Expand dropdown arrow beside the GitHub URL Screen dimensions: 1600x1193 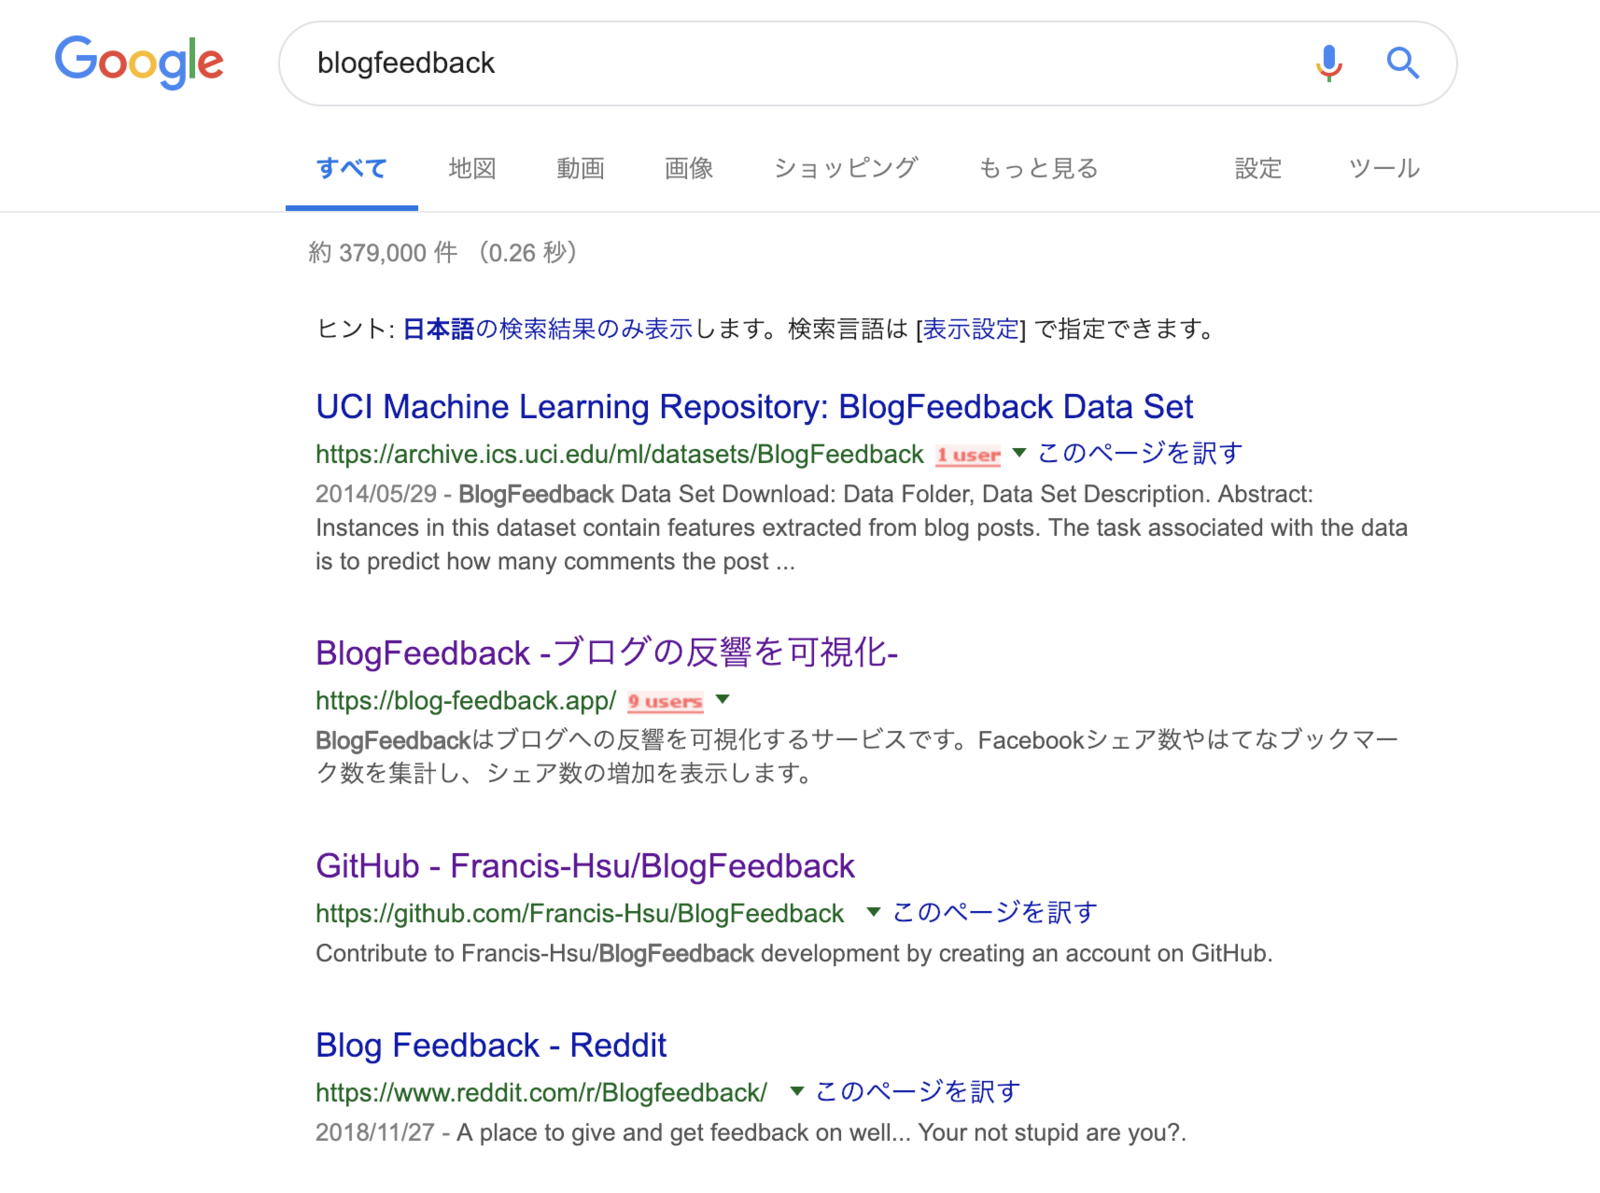pyautogui.click(x=873, y=912)
